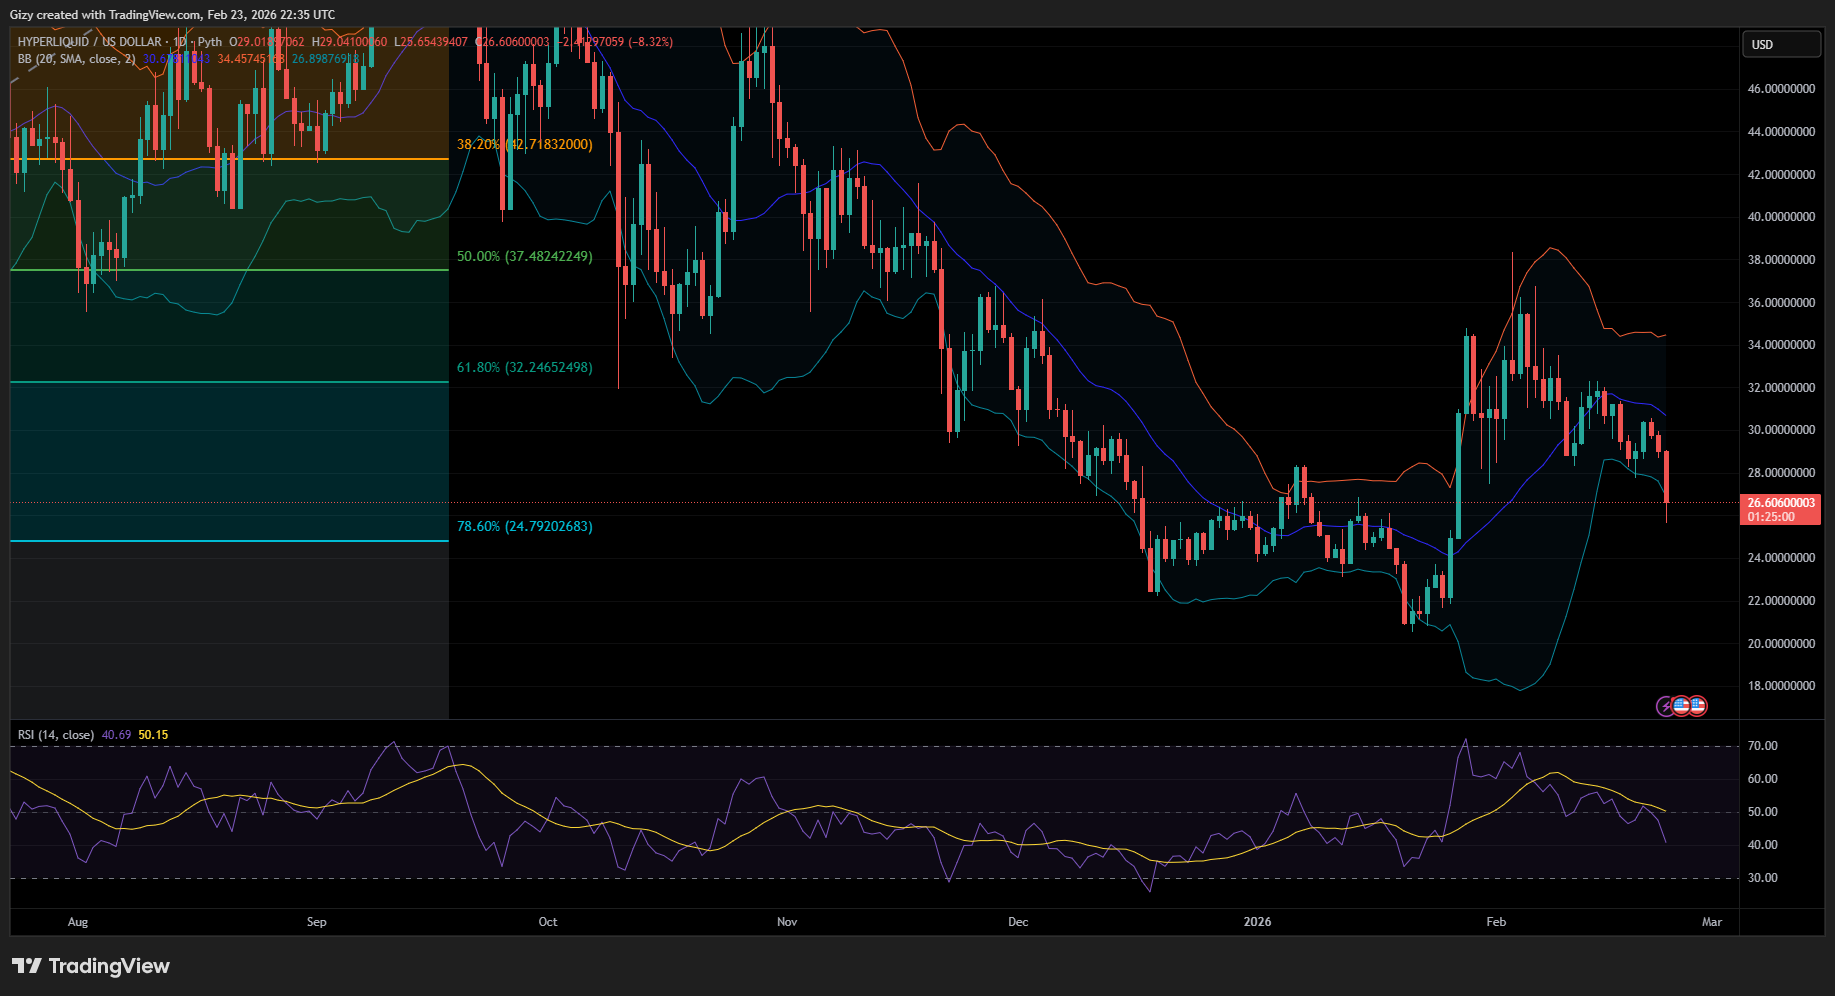1835x996 pixels.
Task: Click the rightmost US flag event marker
Action: click(x=1697, y=706)
